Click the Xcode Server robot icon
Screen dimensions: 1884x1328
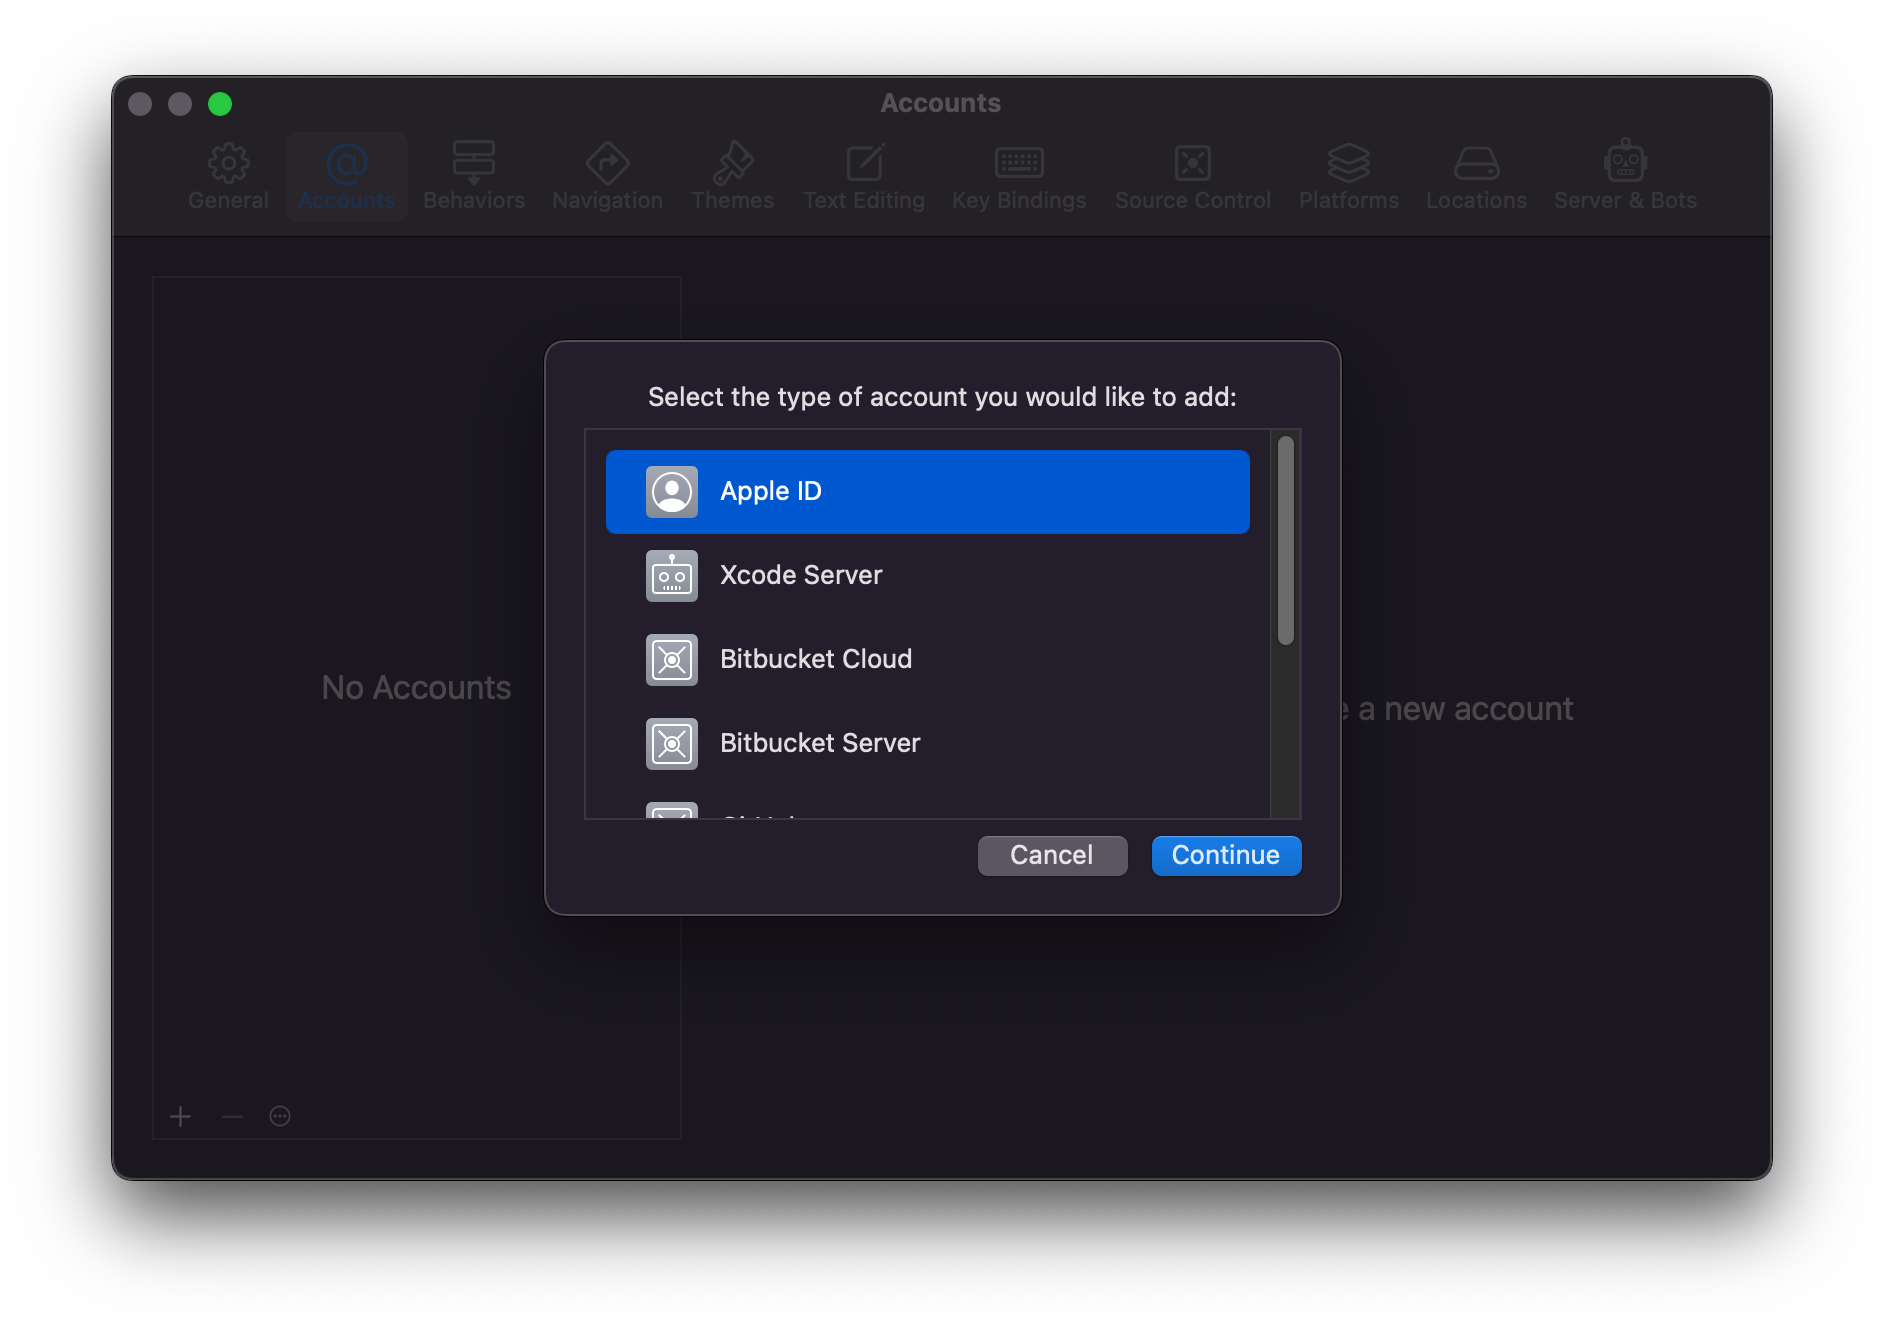tap(672, 575)
